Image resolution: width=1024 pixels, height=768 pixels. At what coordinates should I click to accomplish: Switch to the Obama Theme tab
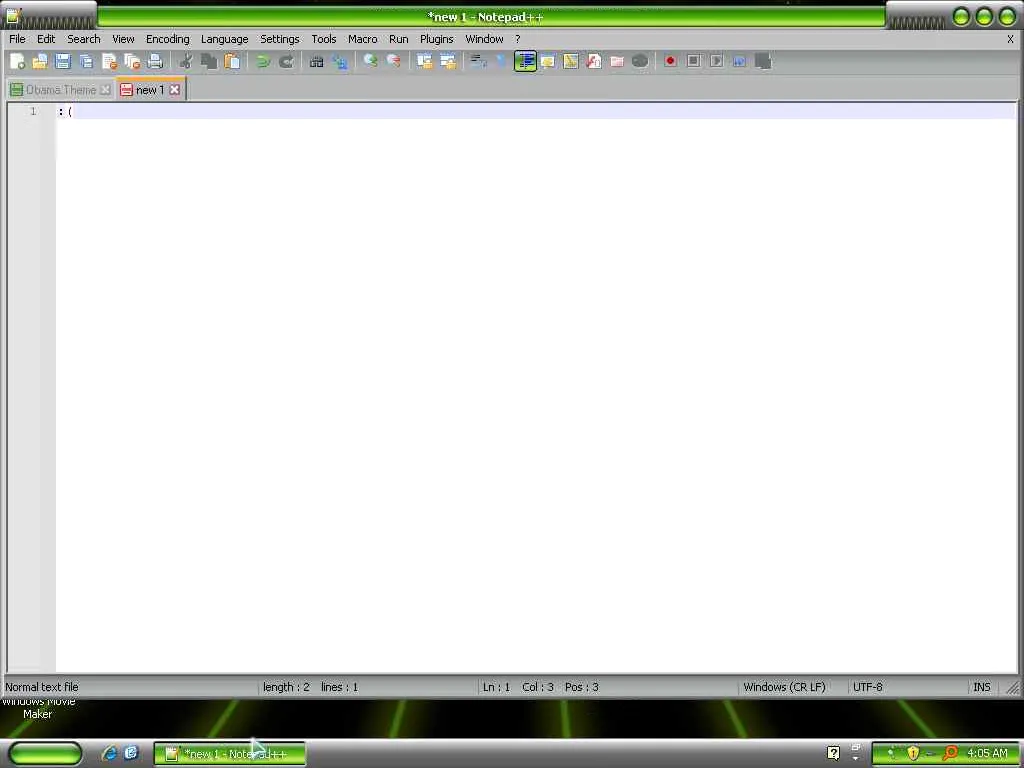pos(61,89)
